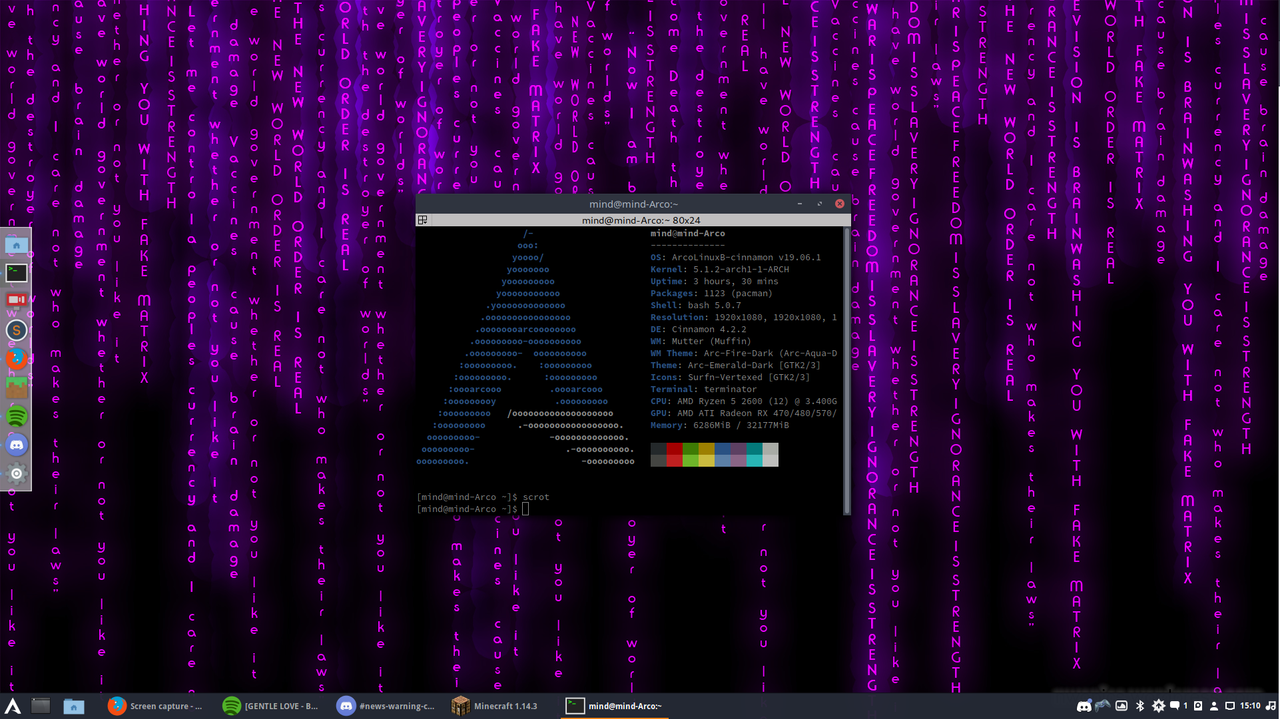Click the show desktop panel icon
1280x719 pixels.
(x=40, y=706)
